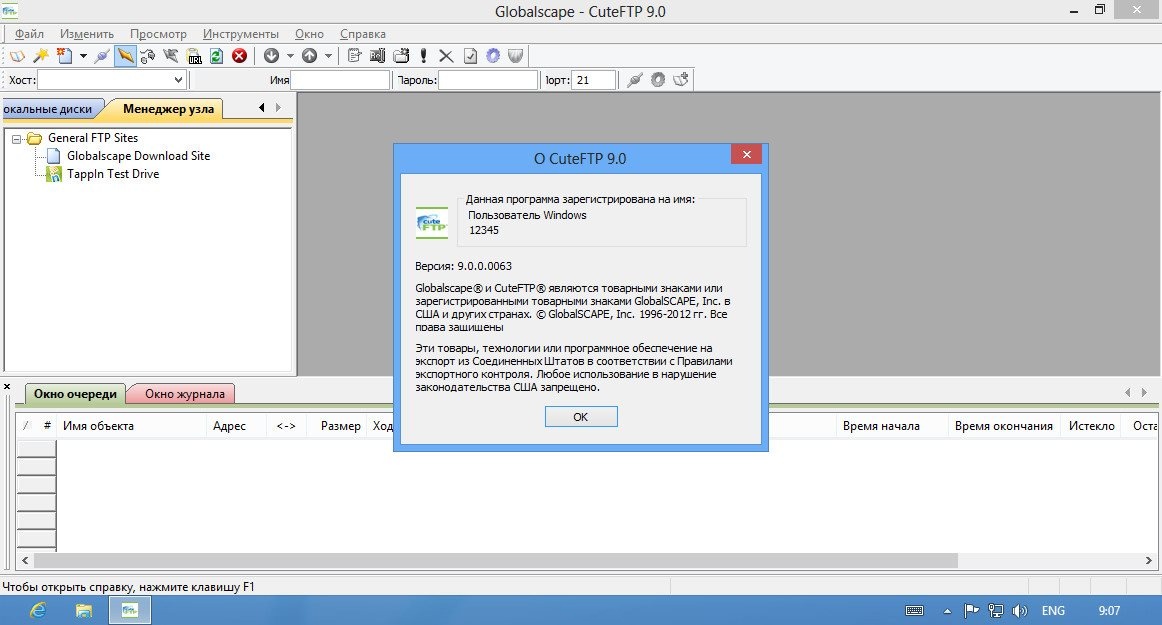1162x625 pixels.
Task: Switch to the Окно очереди tab
Action: pyautogui.click(x=75, y=394)
